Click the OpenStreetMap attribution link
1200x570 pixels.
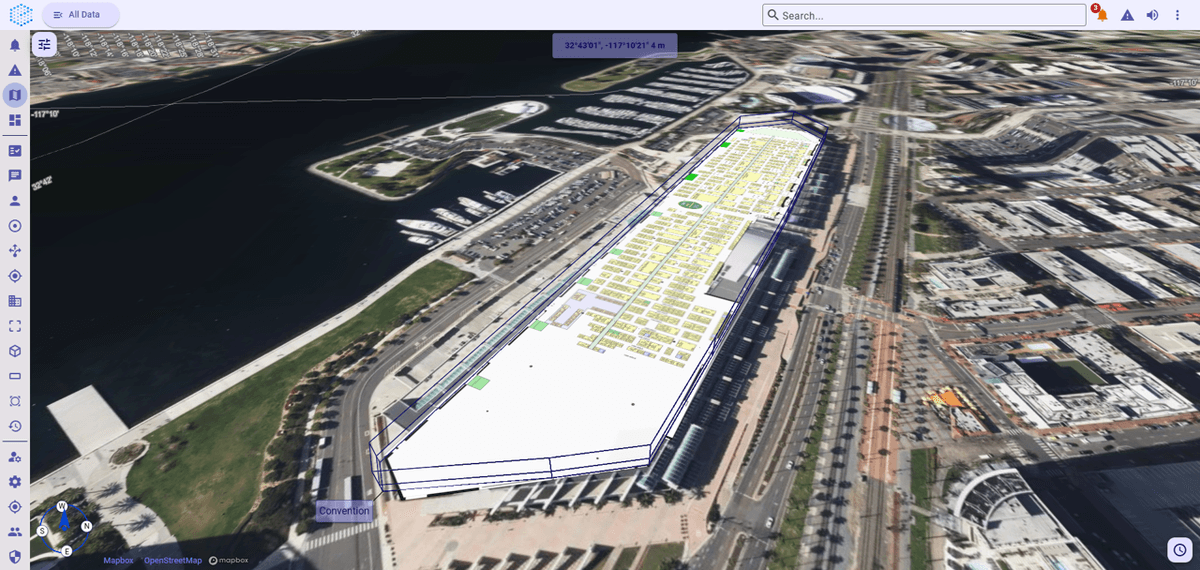(x=173, y=560)
